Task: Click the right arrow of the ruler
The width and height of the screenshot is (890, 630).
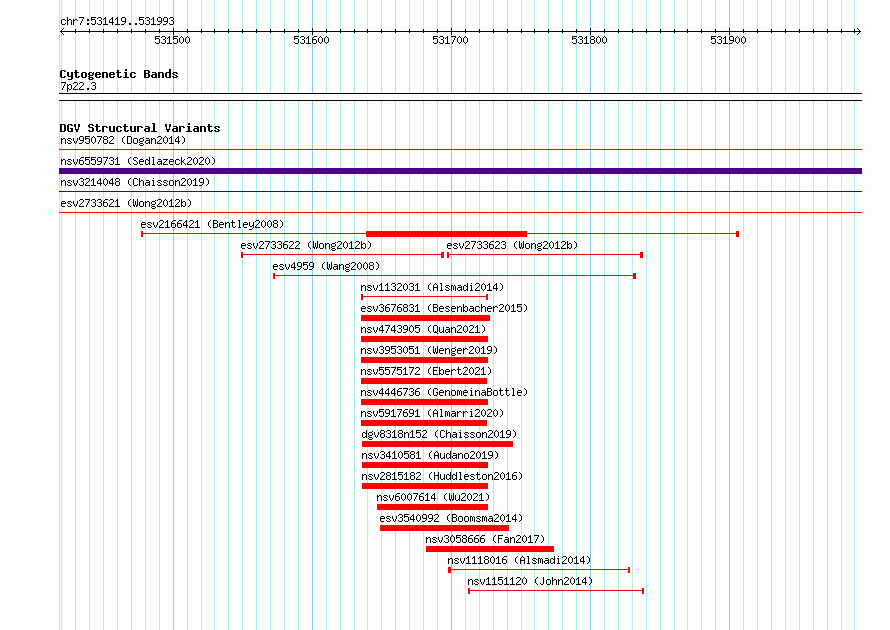Action: [858, 32]
